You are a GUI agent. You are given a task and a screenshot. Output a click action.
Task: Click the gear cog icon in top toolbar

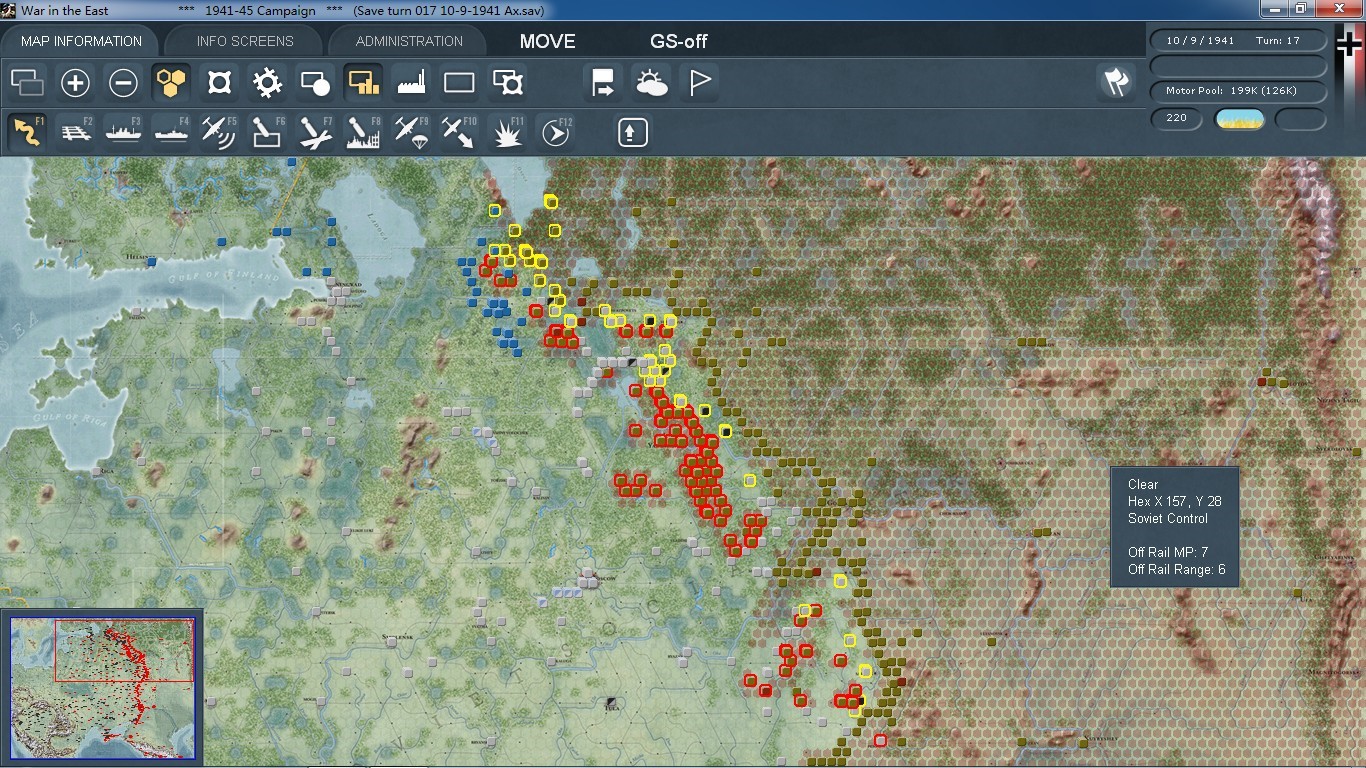coord(267,82)
